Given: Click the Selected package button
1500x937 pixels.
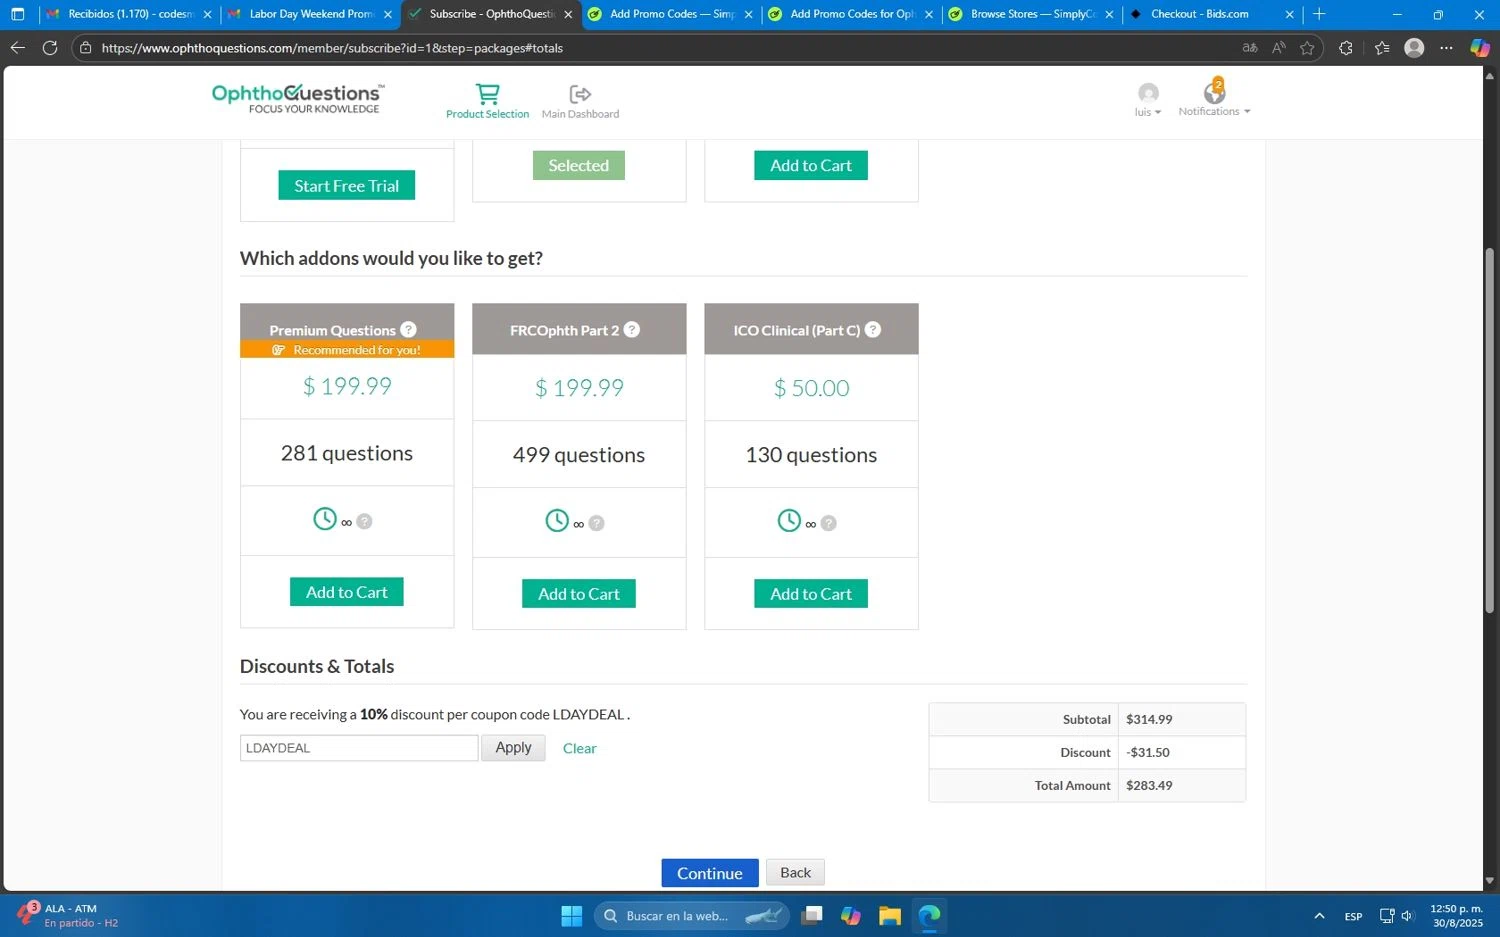Looking at the screenshot, I should 578,166.
